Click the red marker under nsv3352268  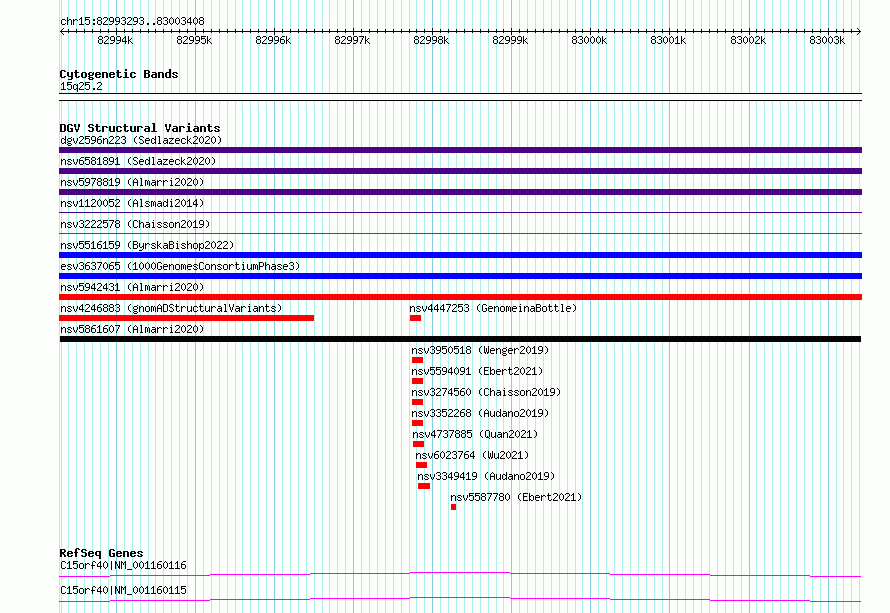pos(417,423)
